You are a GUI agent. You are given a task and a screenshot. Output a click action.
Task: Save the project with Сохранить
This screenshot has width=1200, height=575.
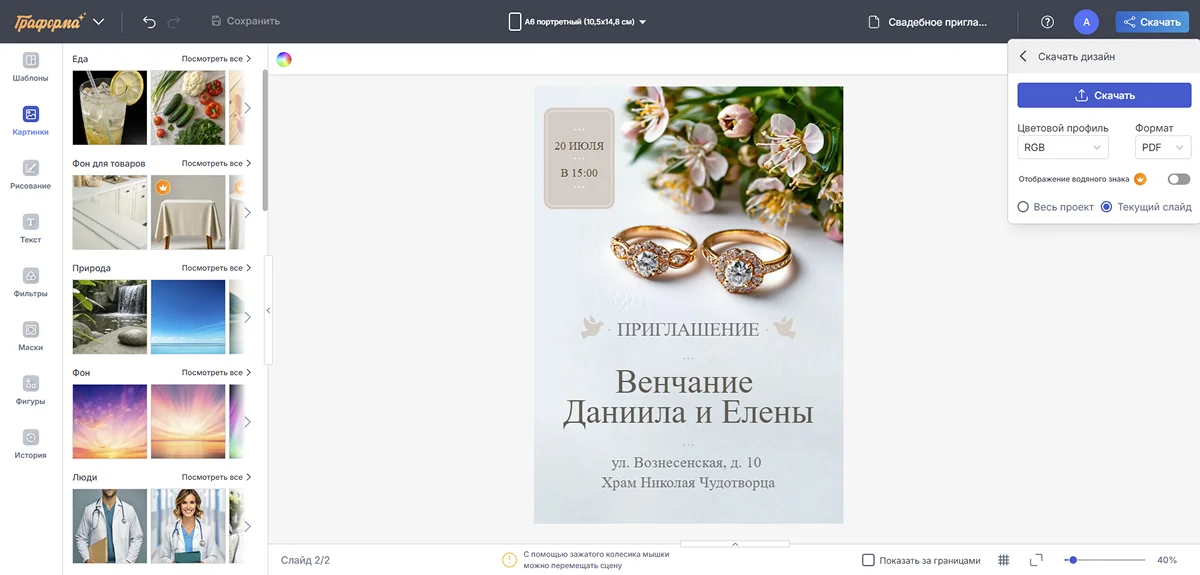click(x=246, y=21)
